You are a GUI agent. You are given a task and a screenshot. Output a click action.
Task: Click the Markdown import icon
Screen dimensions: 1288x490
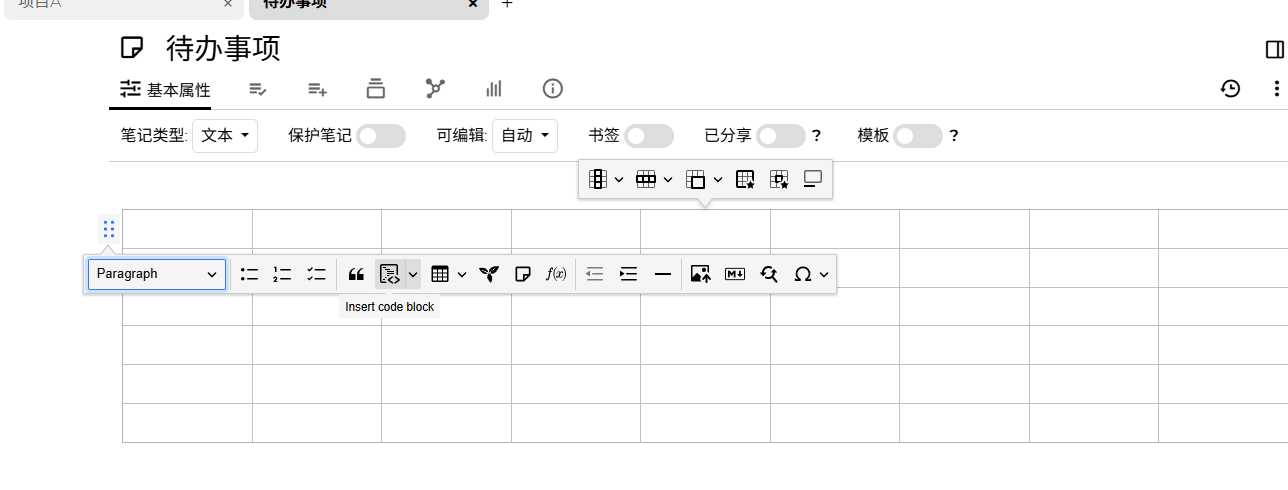tap(735, 274)
